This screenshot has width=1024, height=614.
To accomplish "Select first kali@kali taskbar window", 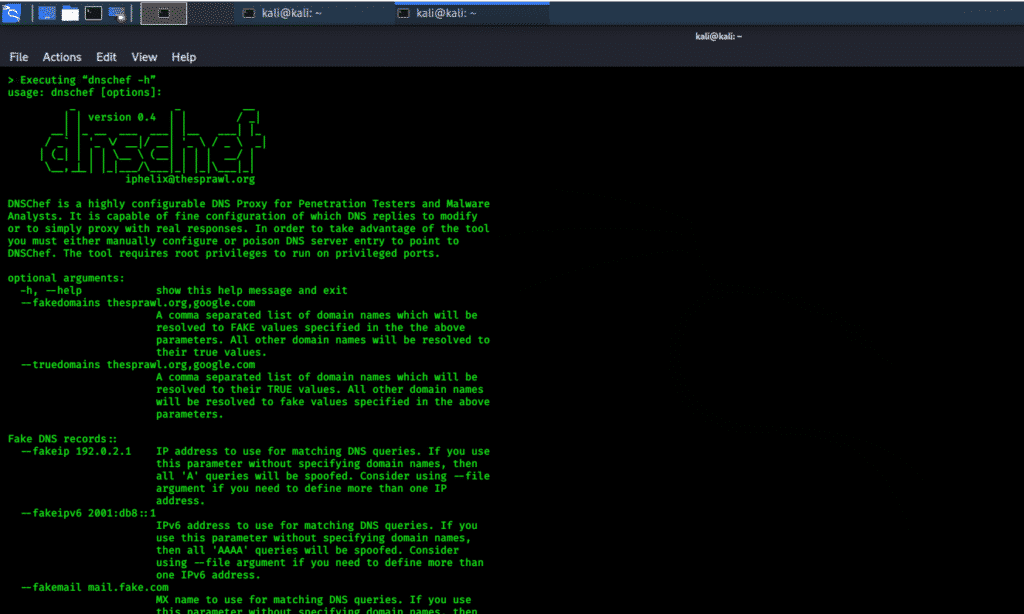I will (x=315, y=13).
